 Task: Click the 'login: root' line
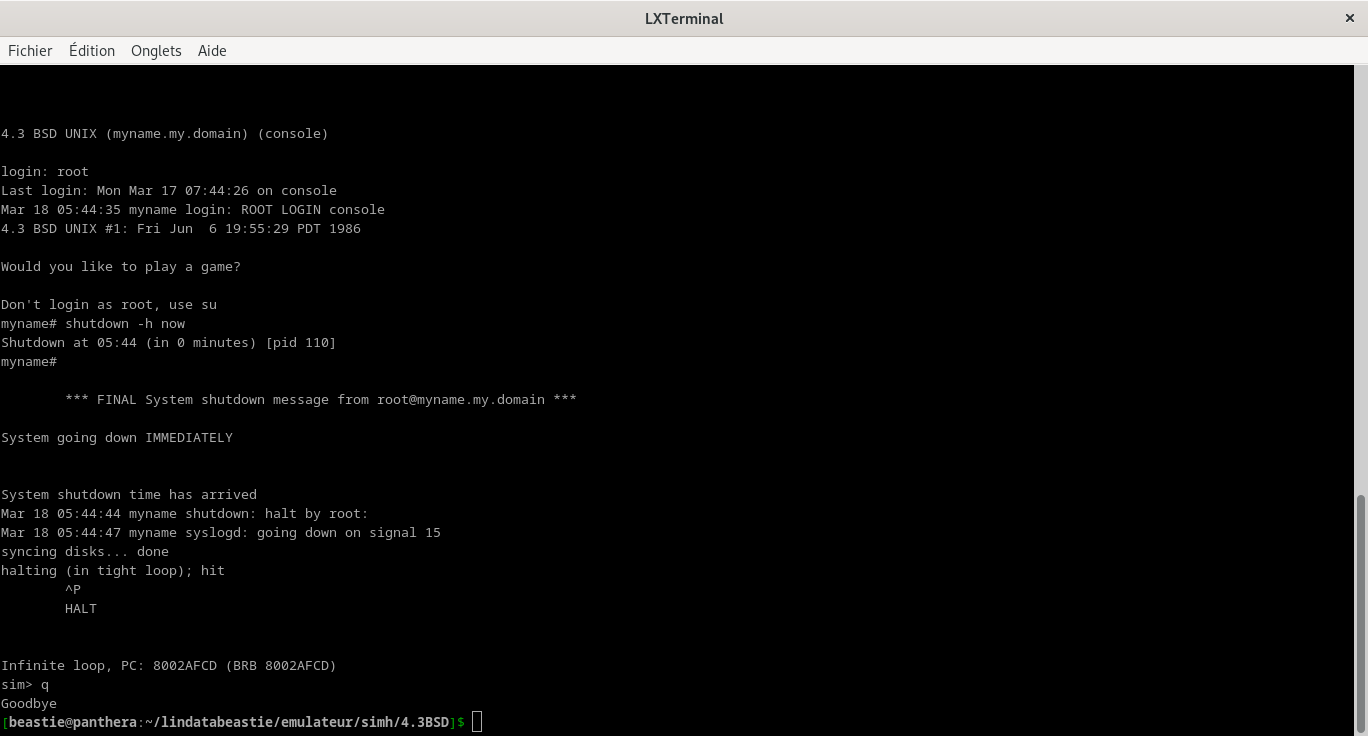pos(45,171)
